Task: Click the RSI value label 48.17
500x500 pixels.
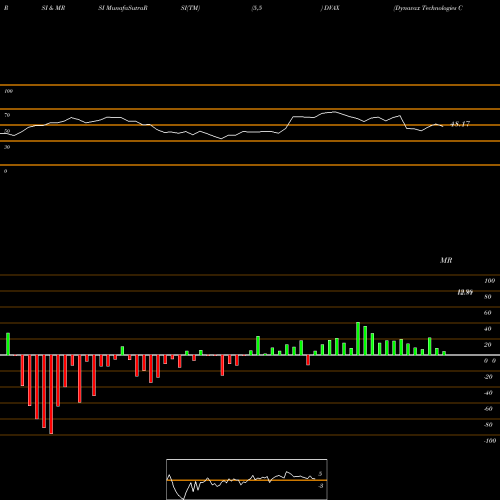Action: (460, 124)
